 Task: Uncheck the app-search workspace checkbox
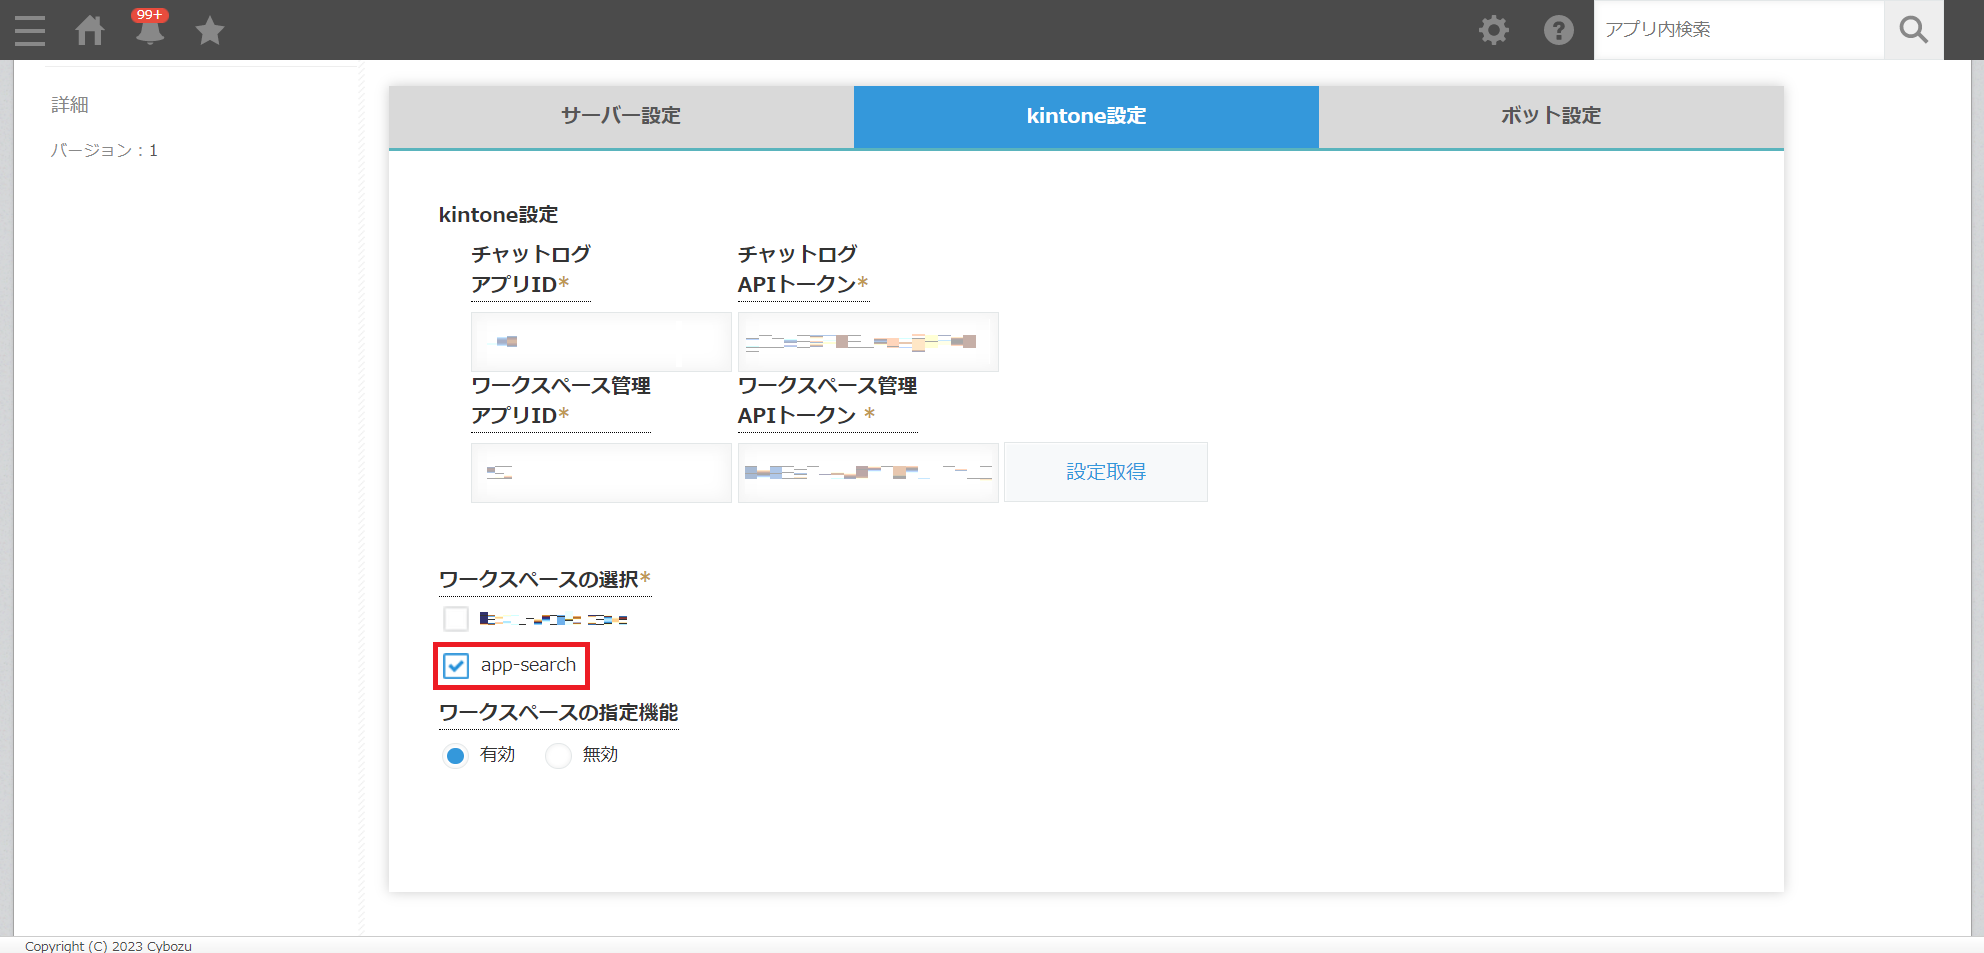456,666
